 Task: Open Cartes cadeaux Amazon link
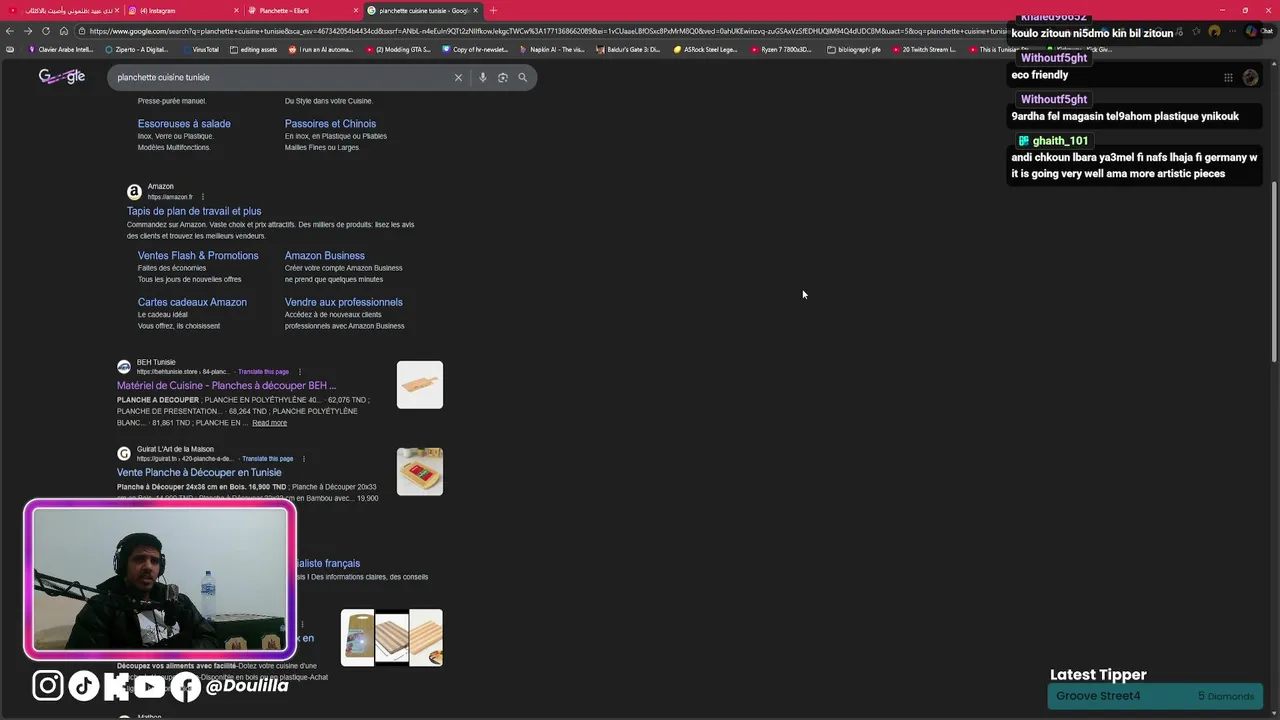point(192,302)
